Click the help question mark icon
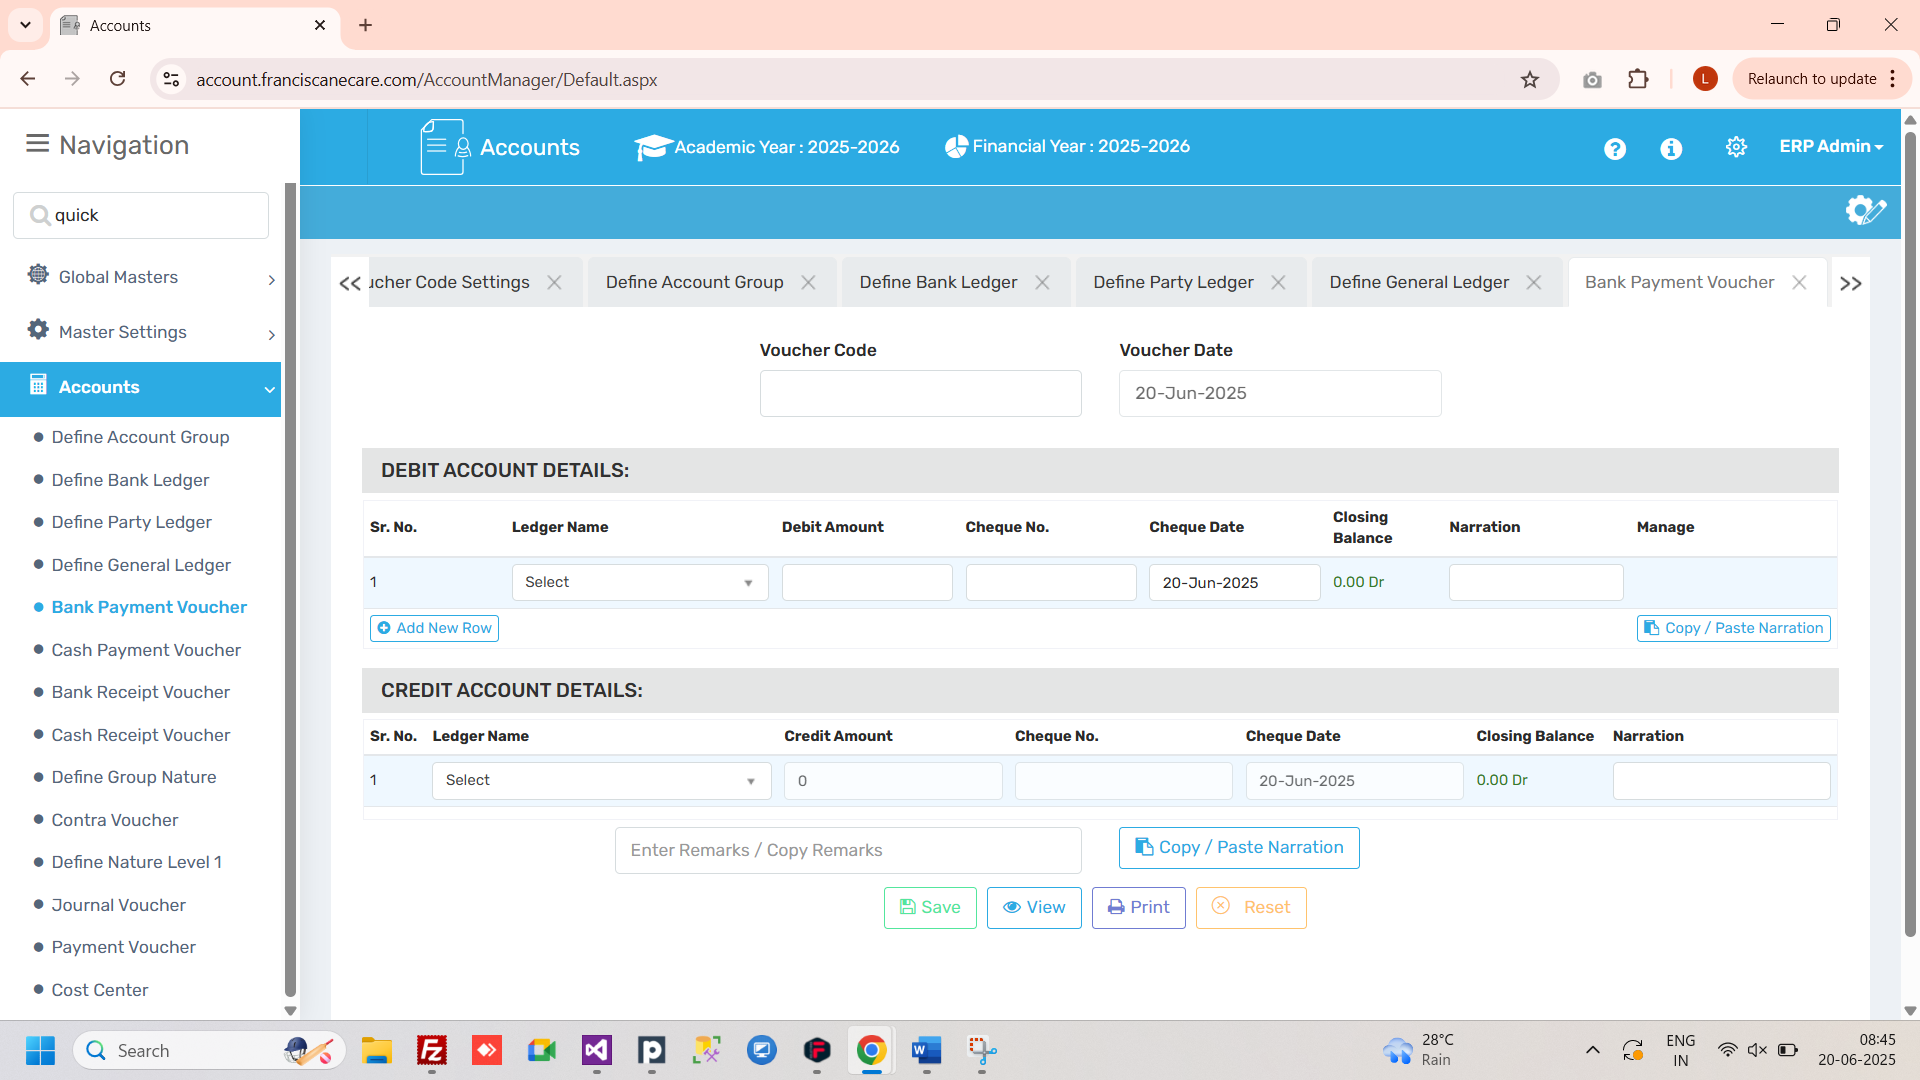This screenshot has width=1920, height=1080. tap(1614, 148)
